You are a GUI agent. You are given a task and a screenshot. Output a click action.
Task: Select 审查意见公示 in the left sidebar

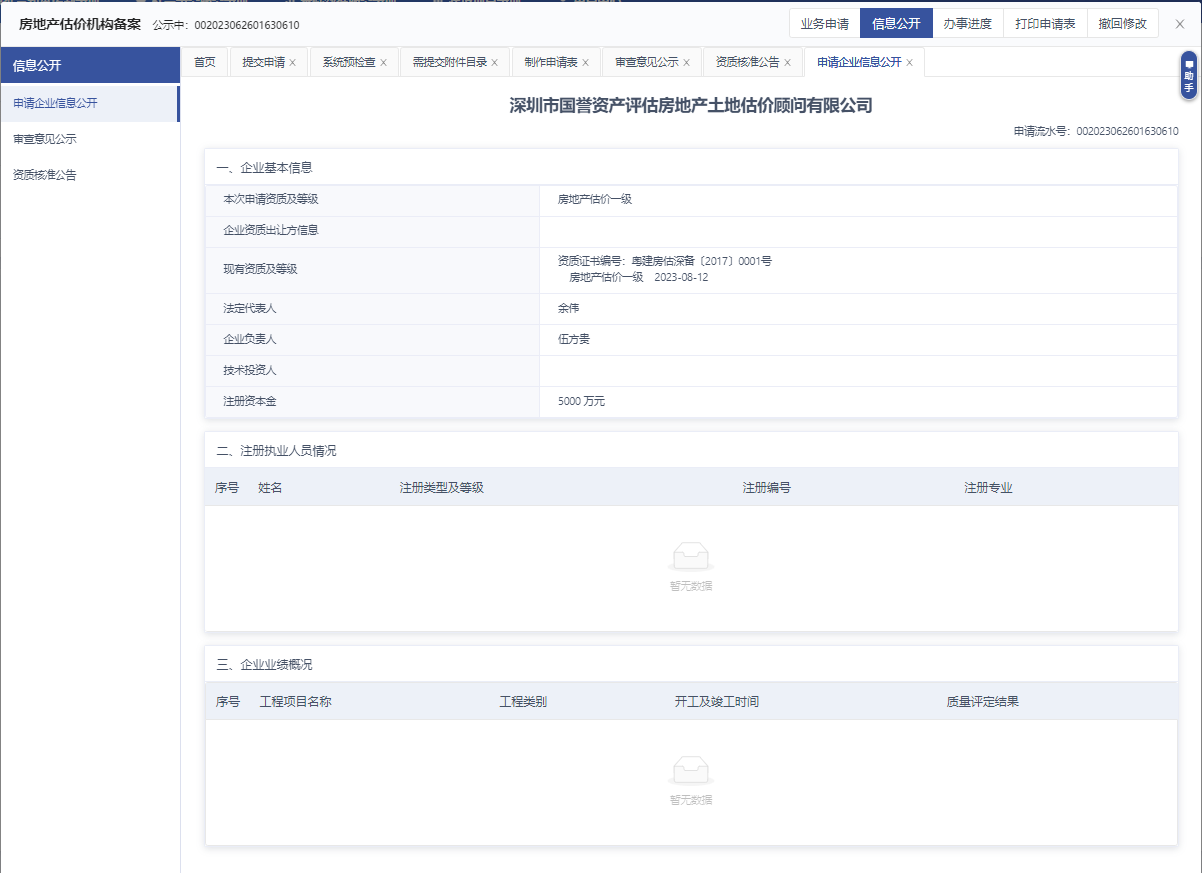45,139
